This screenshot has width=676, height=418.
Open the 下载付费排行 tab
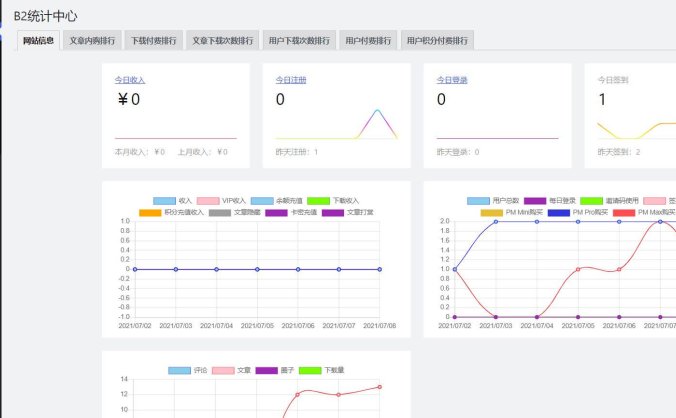tap(154, 41)
